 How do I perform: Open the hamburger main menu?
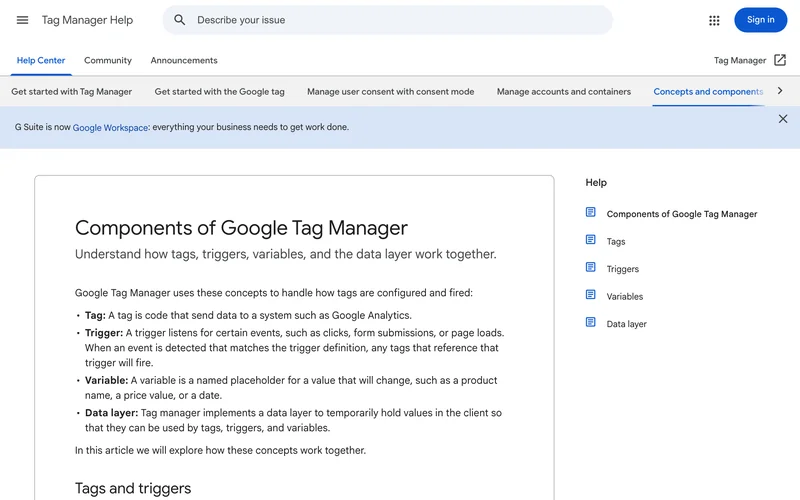[22, 20]
